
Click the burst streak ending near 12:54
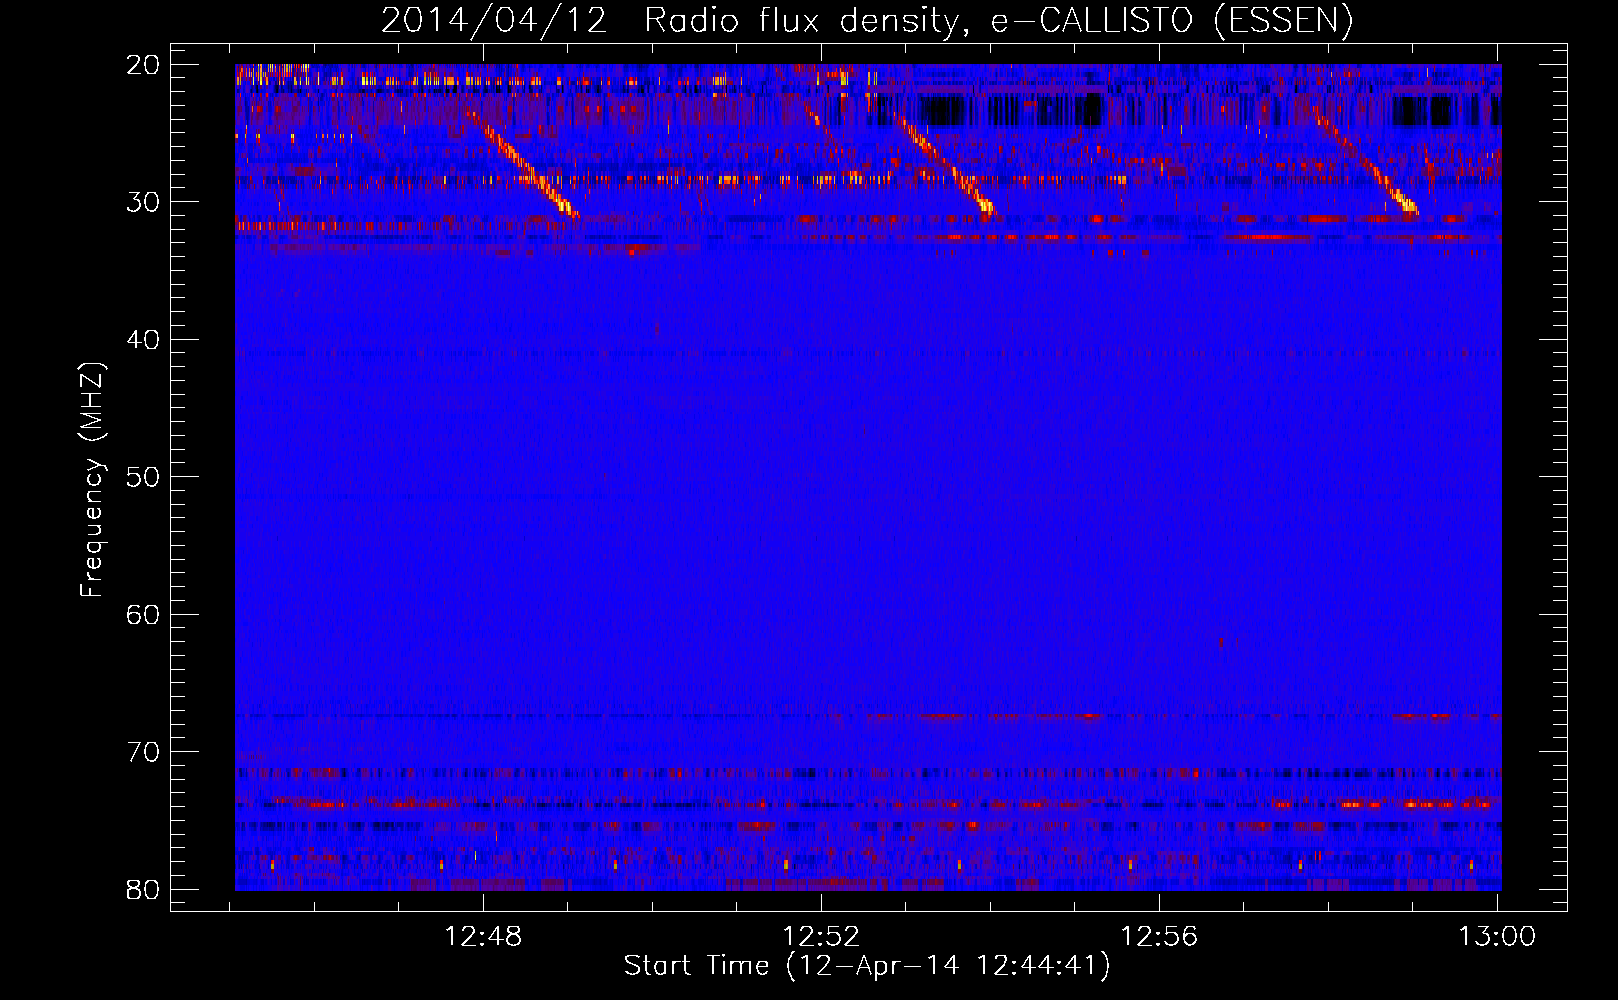pyautogui.click(x=946, y=167)
